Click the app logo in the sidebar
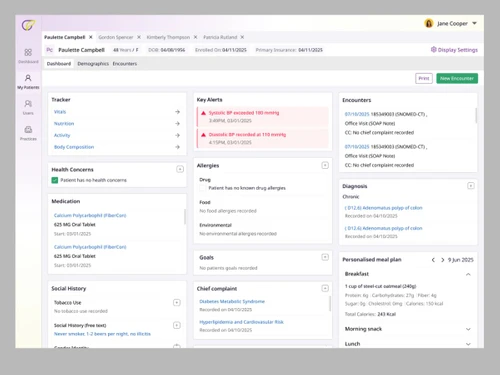 (x=28, y=25)
